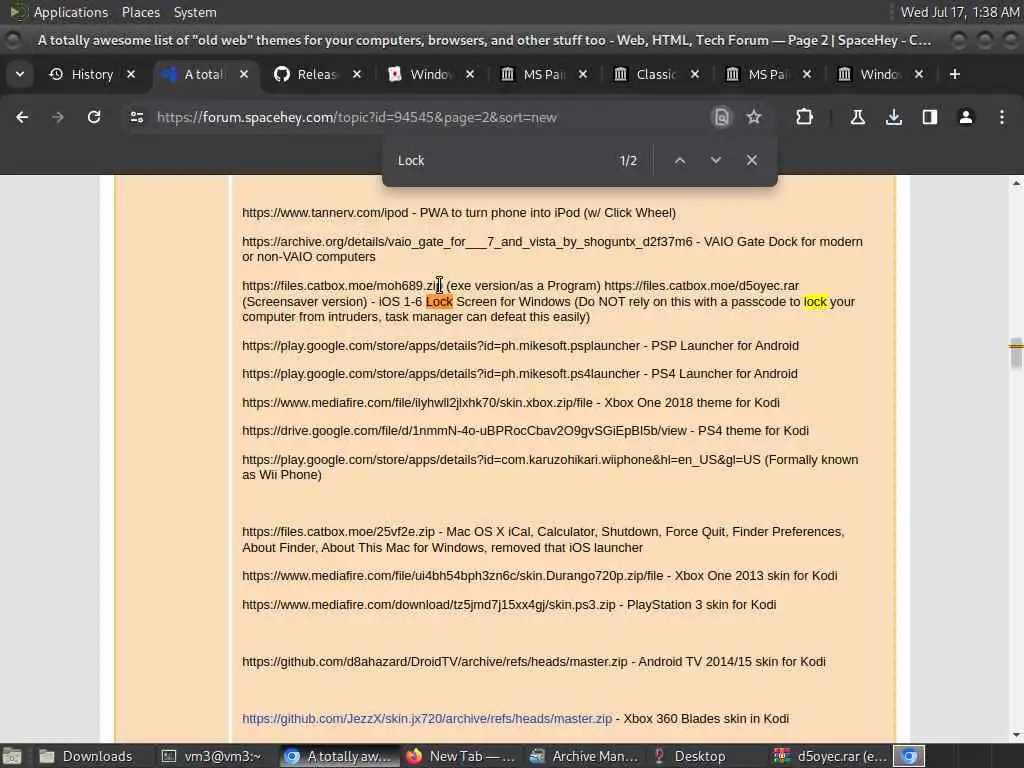
Task: Close the last Windows archive tab
Action: 919,74
